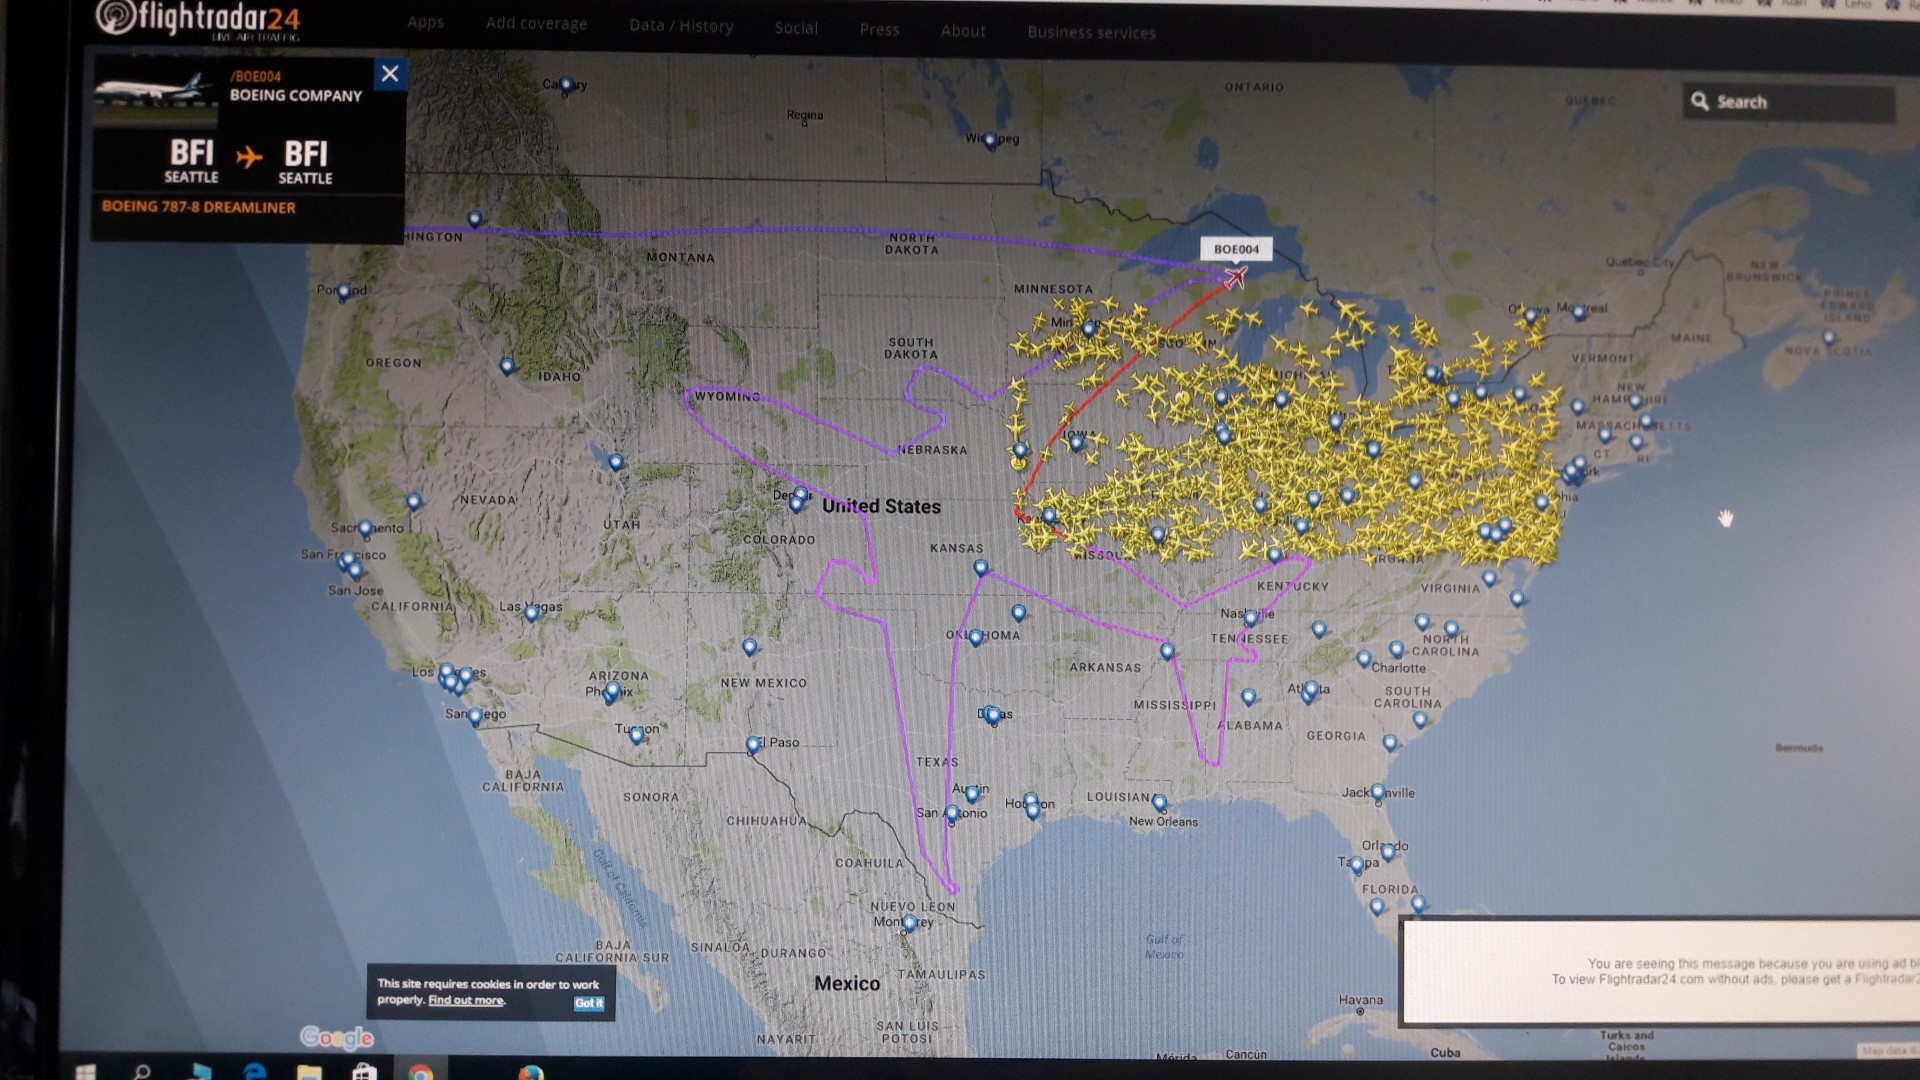
Task: Open Microsoft Store from taskbar
Action: [365, 1072]
